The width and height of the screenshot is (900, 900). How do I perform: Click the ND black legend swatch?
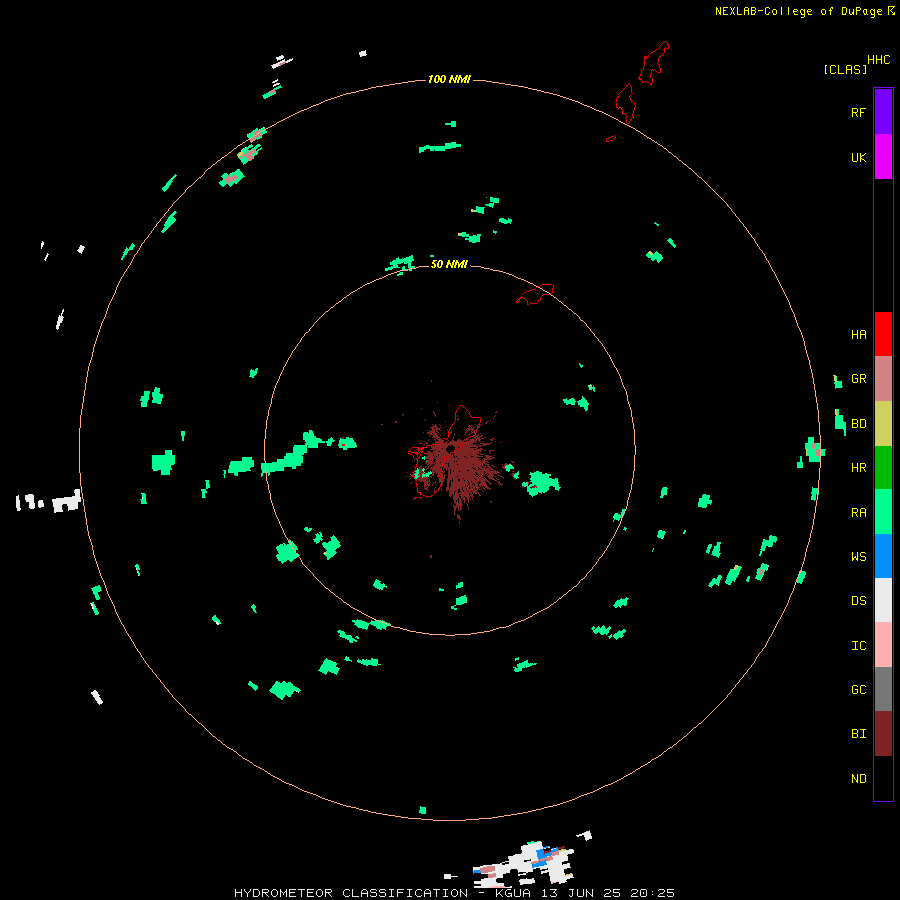[883, 778]
